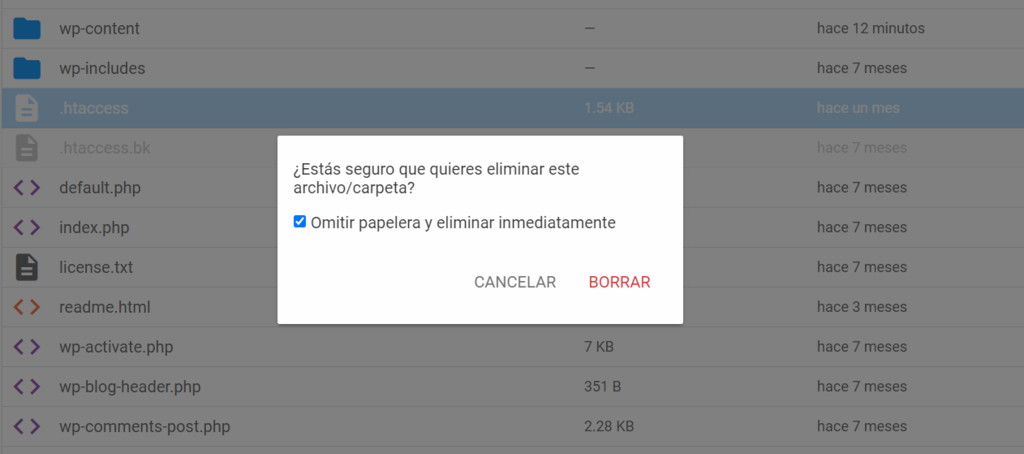Select the wp-comments-post.php file name
Image resolution: width=1024 pixels, height=454 pixels.
tap(144, 427)
